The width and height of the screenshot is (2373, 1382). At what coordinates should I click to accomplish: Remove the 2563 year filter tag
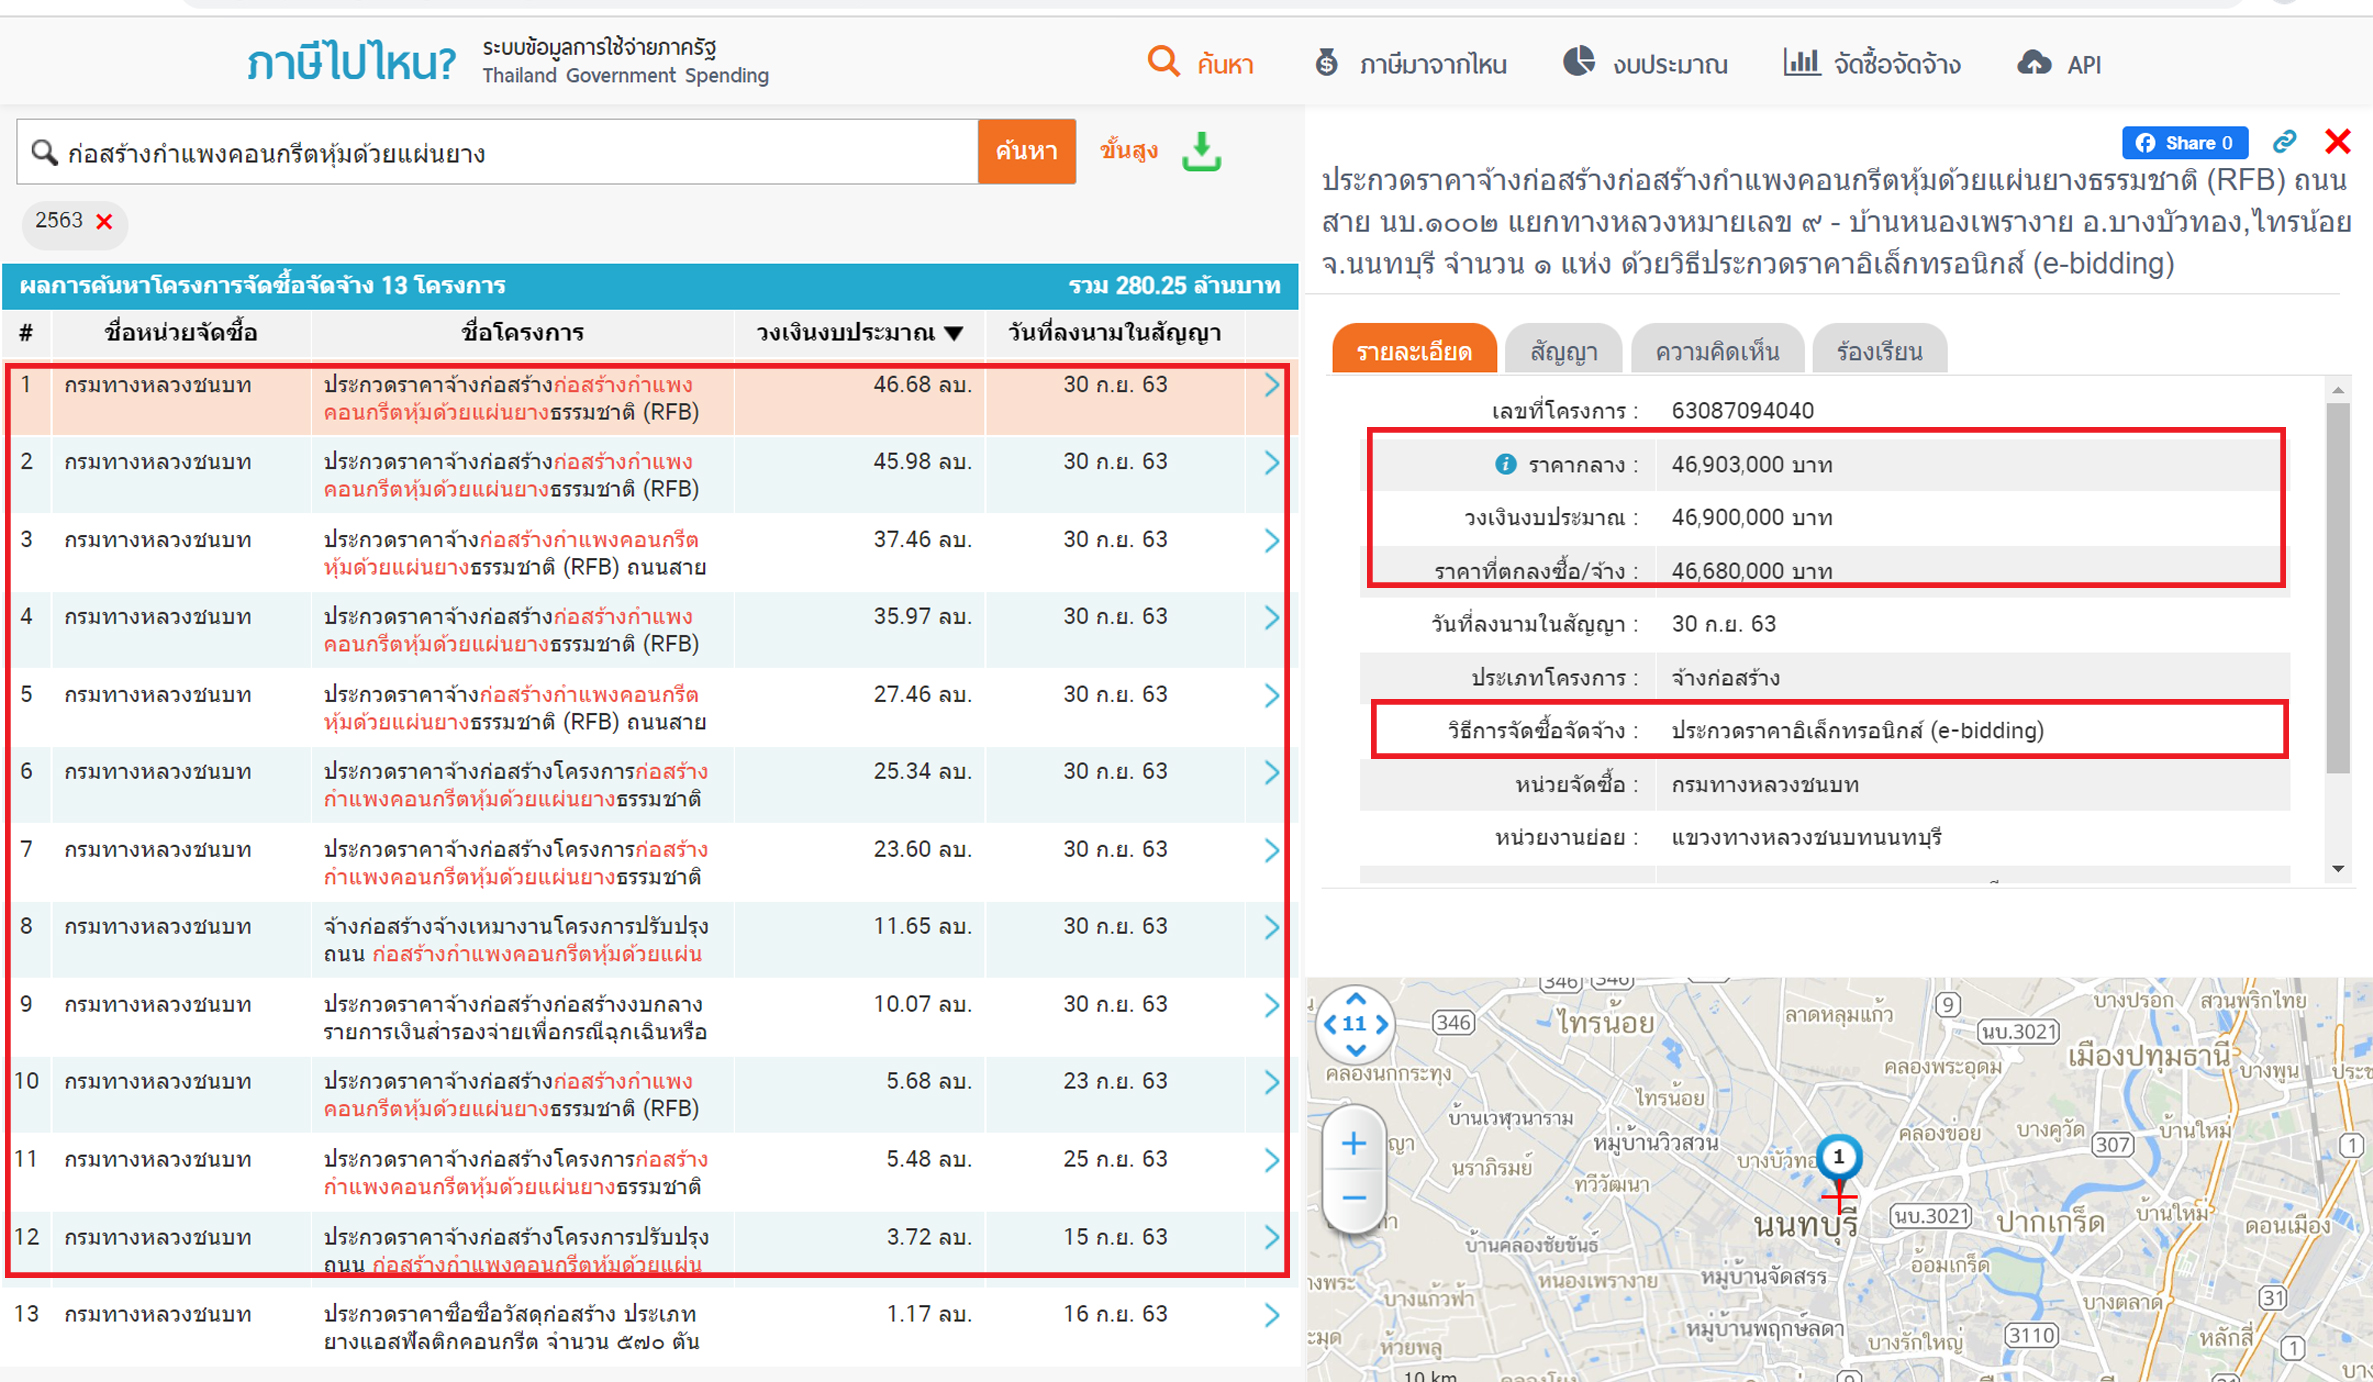click(x=104, y=221)
